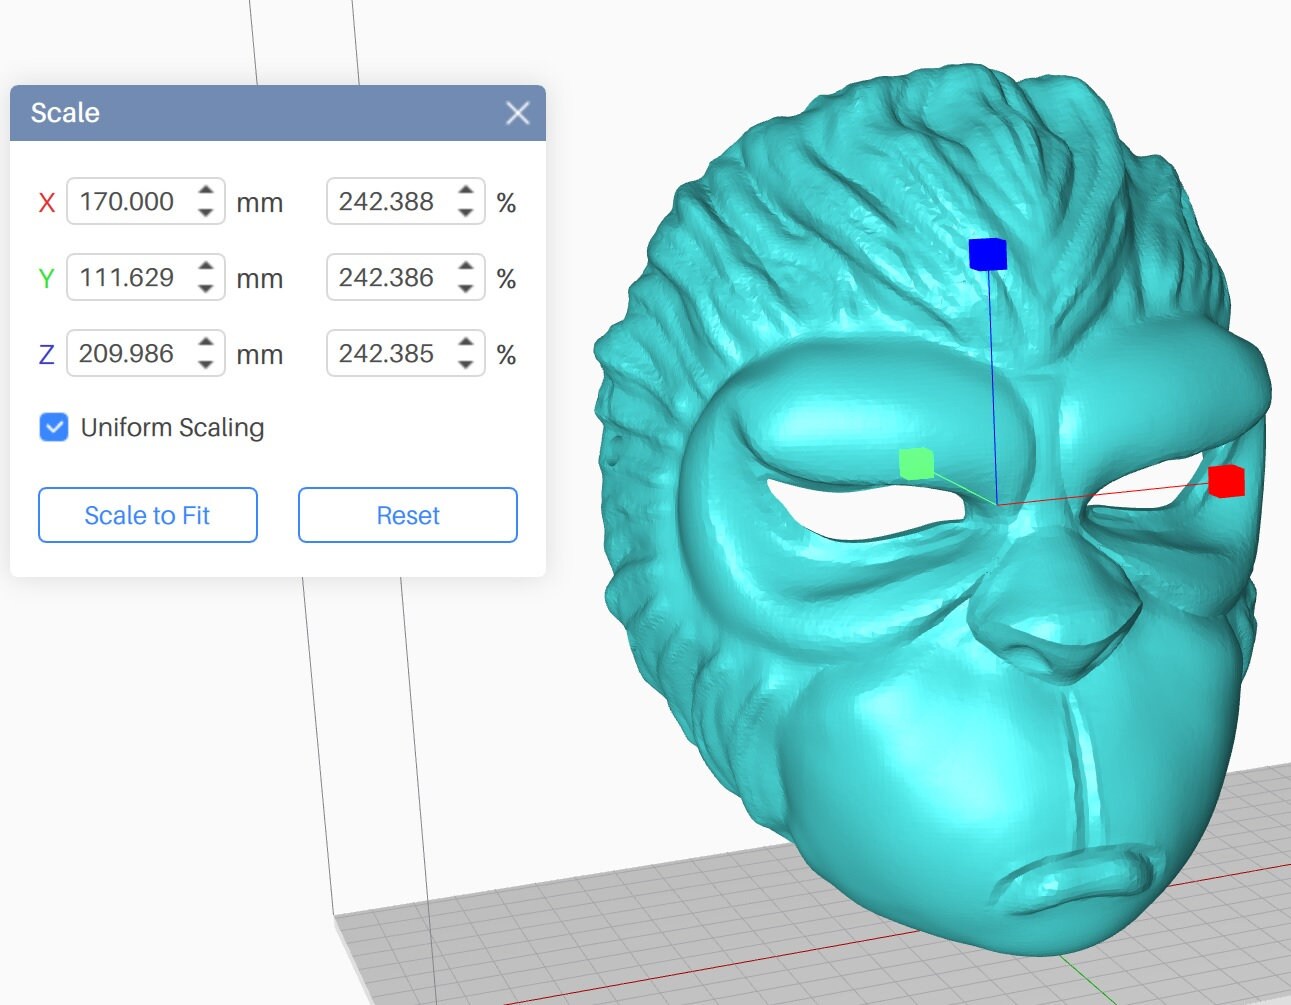Select the red X-axis scale handle
Viewport: 1291px width, 1005px height.
click(1226, 483)
